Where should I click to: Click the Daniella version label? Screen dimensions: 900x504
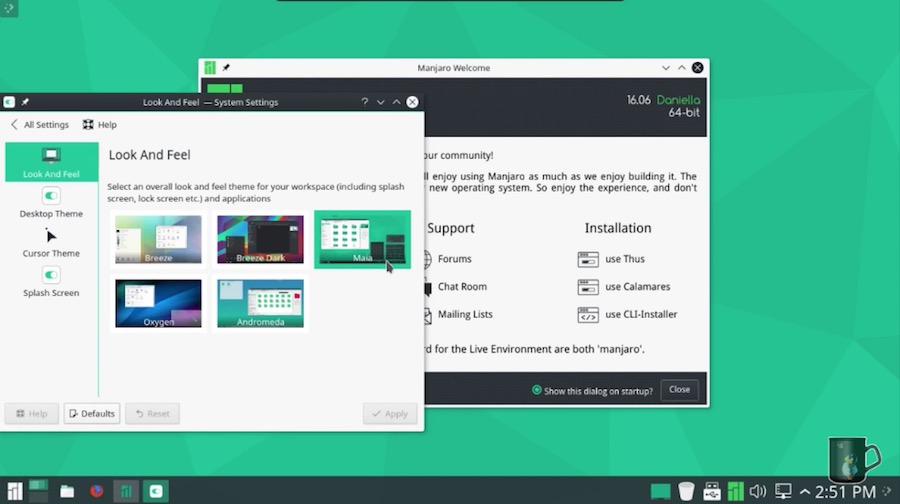678,100
